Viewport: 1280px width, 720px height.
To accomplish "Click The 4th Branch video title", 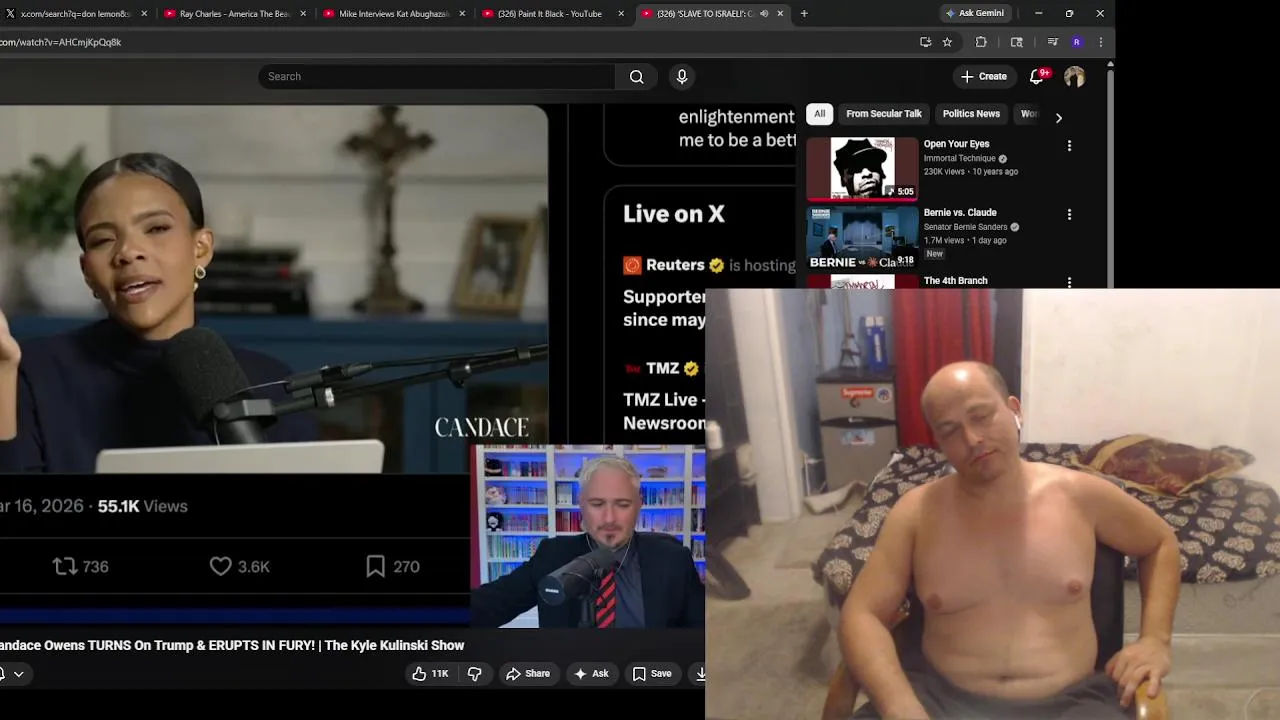I will (x=955, y=281).
